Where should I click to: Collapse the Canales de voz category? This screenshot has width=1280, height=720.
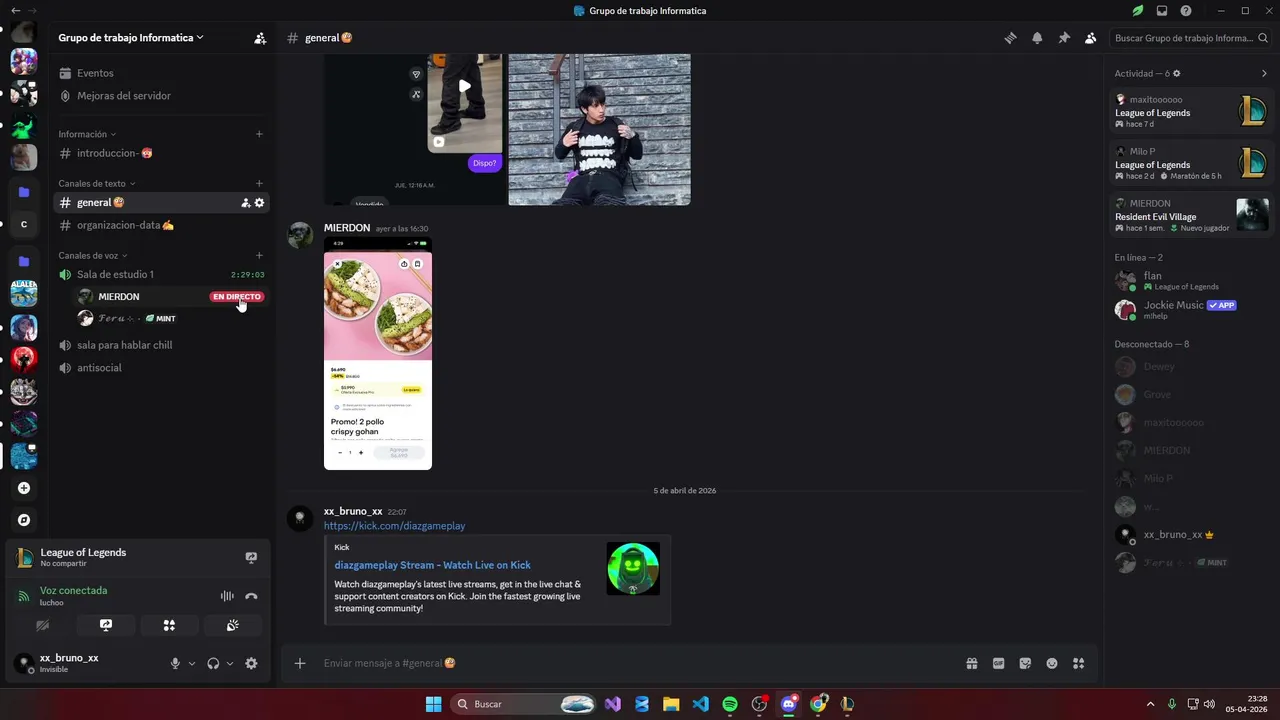93,255
